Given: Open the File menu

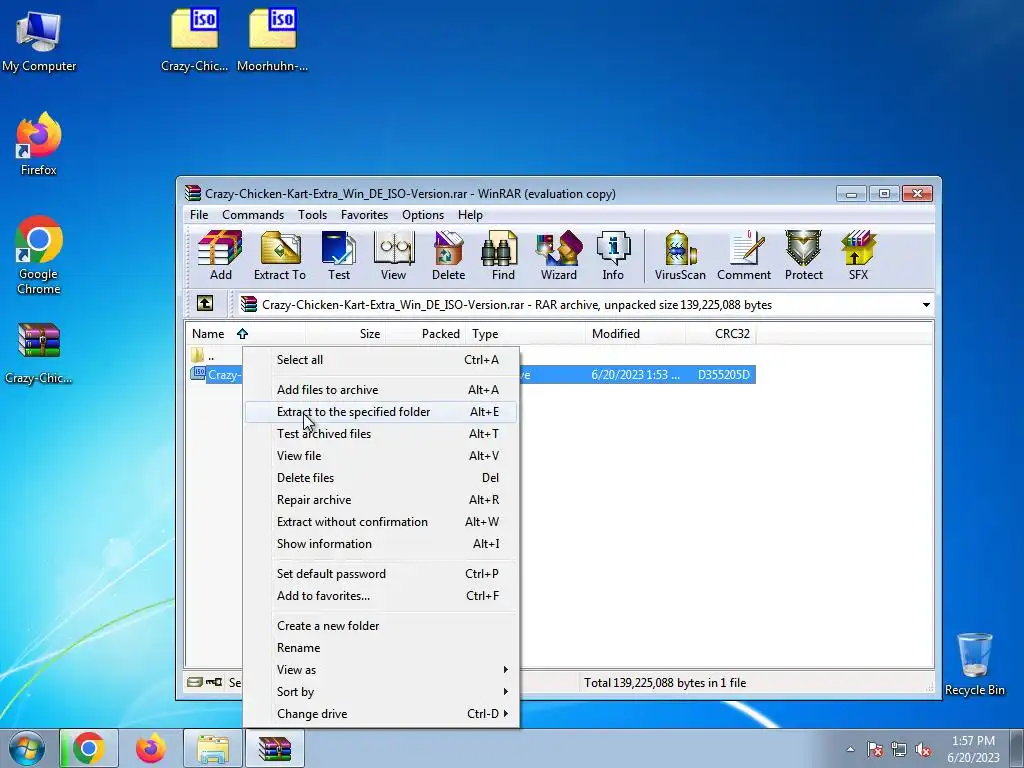Looking at the screenshot, I should point(199,215).
